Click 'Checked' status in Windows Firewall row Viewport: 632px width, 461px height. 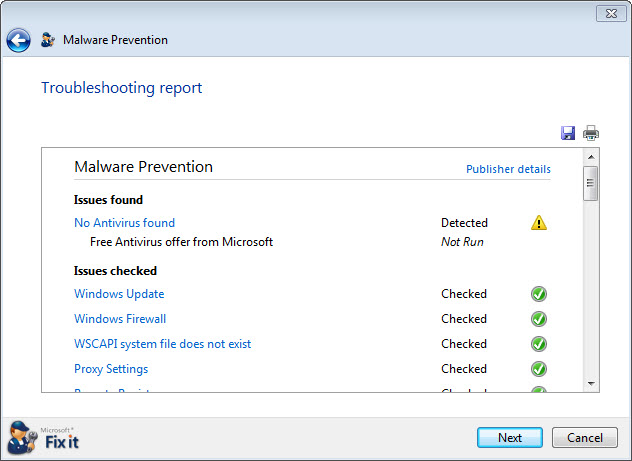tap(464, 319)
